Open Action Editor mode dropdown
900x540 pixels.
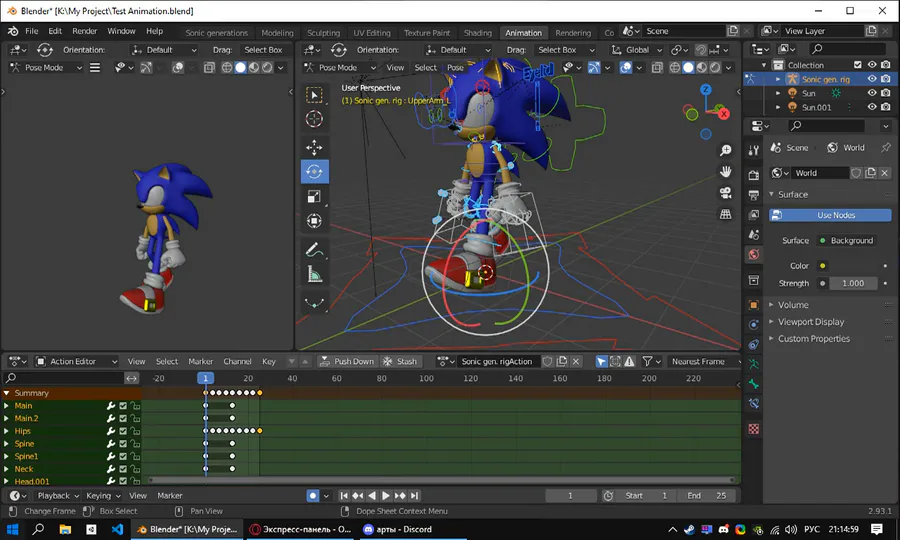click(x=76, y=362)
